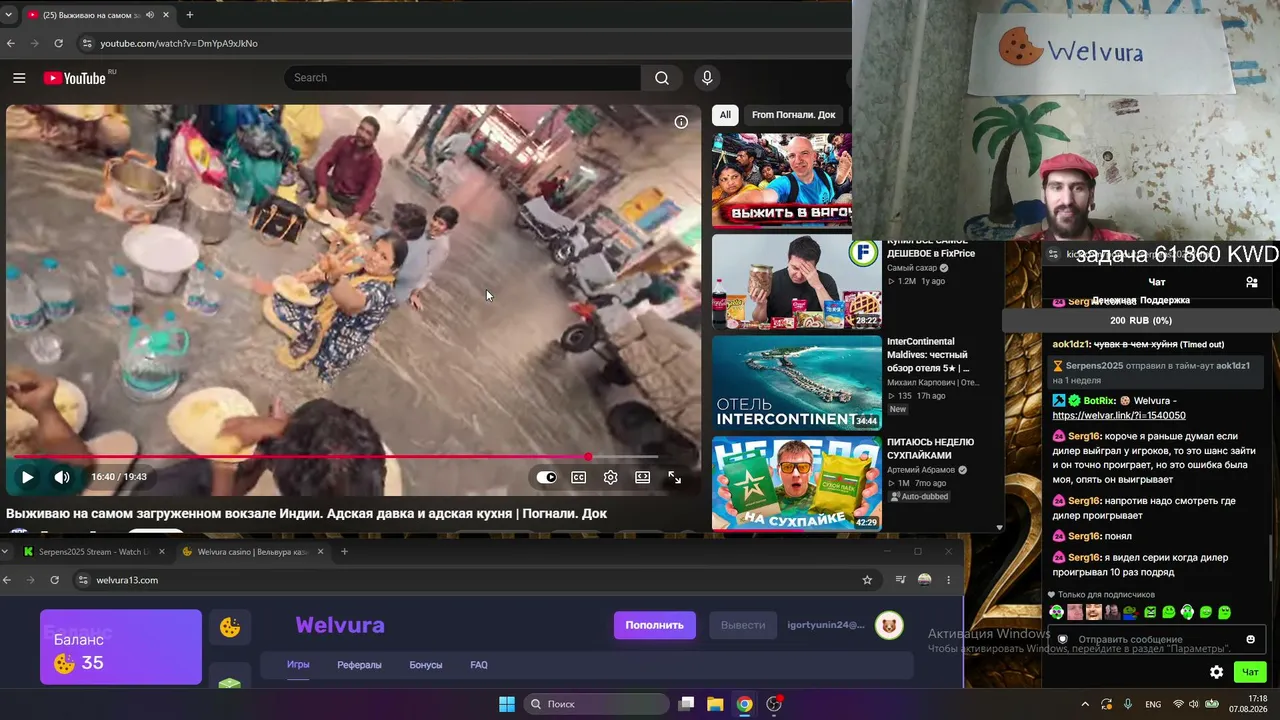Open File Explorer from the taskbar
The image size is (1280, 720).
tap(715, 704)
